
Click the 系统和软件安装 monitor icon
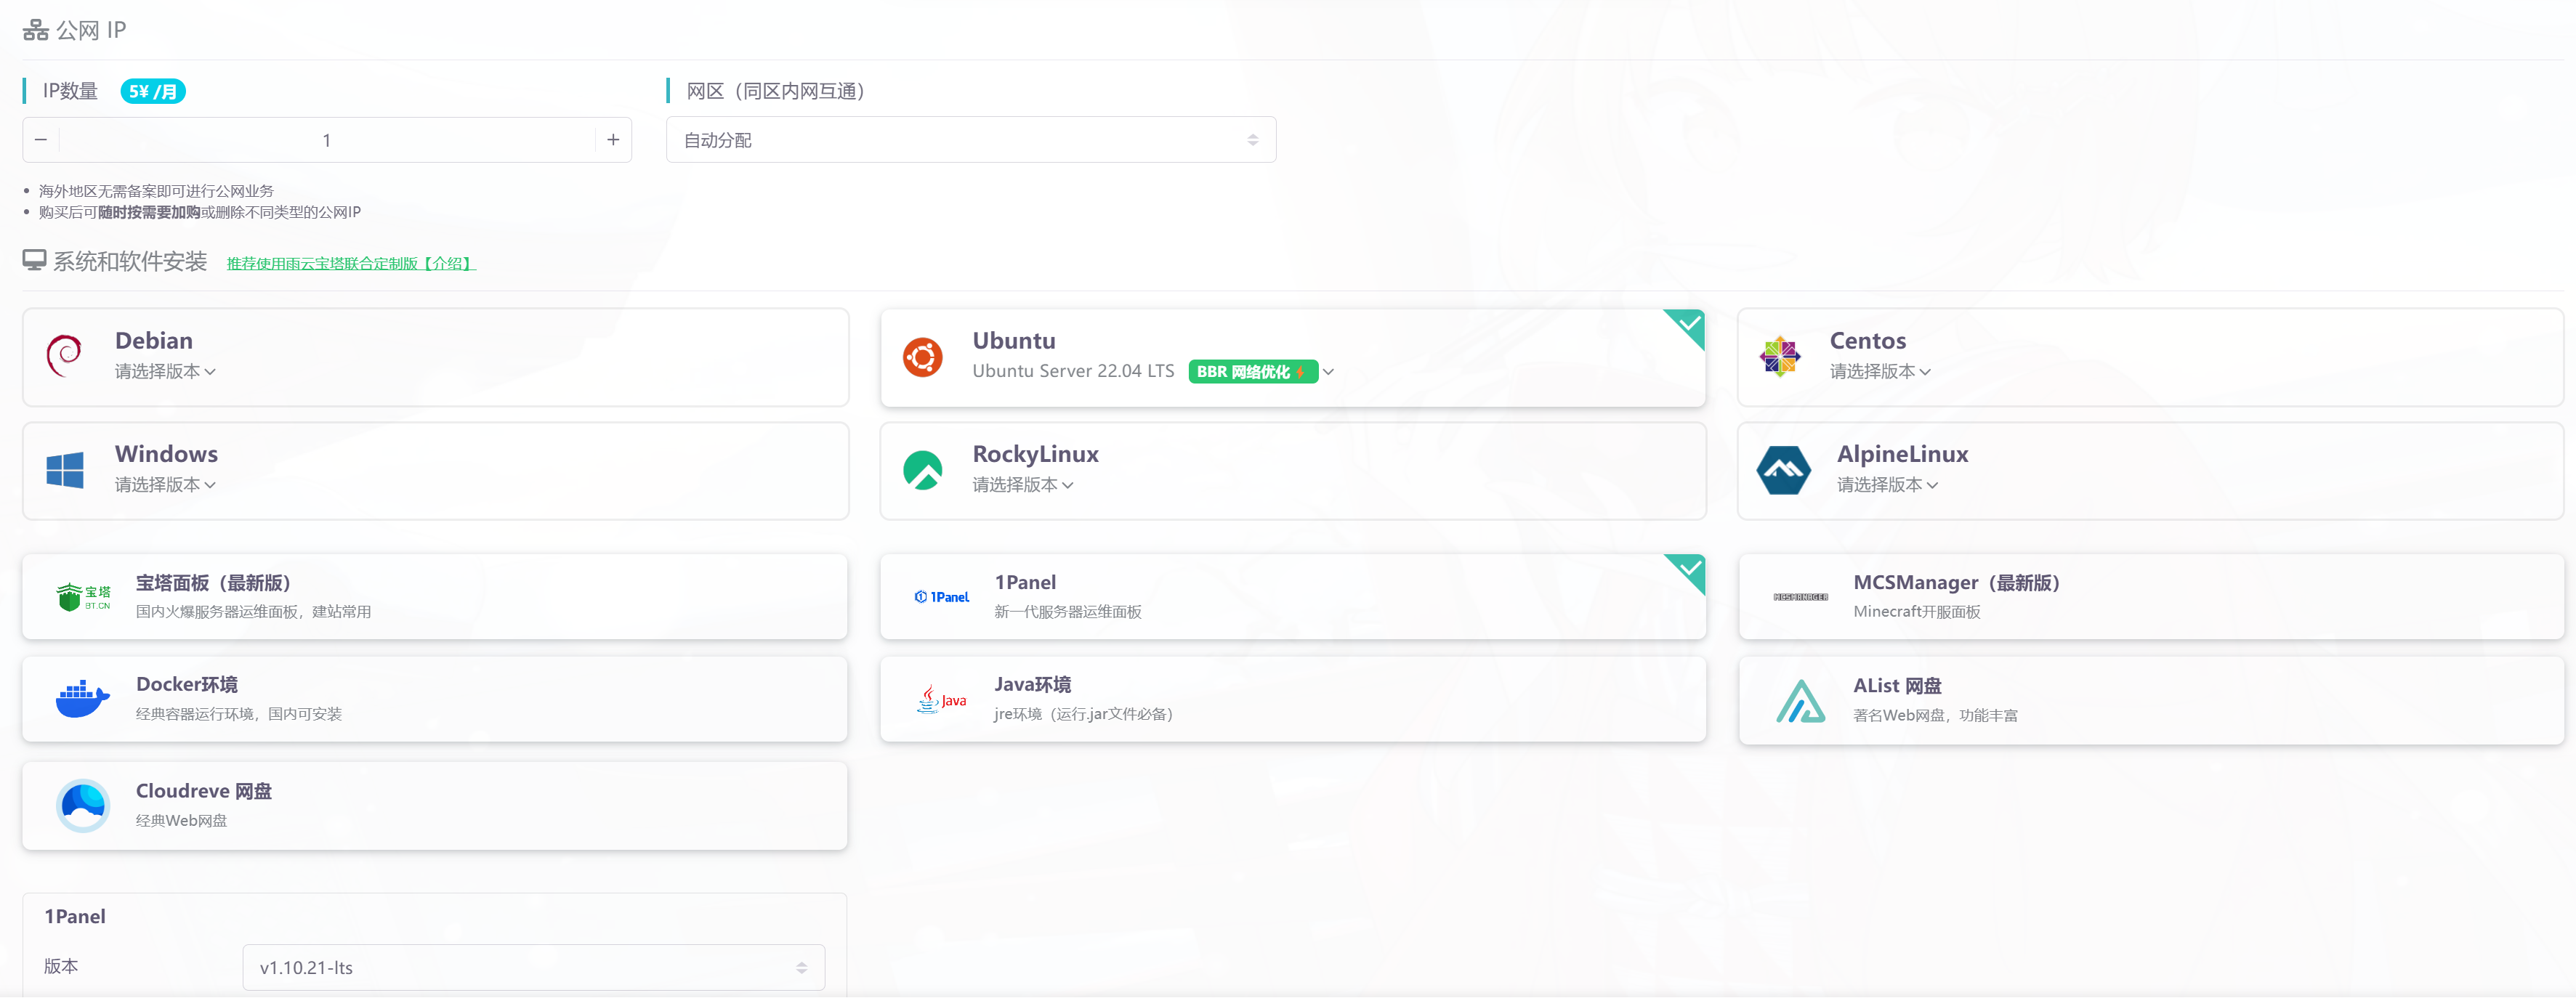[x=34, y=261]
